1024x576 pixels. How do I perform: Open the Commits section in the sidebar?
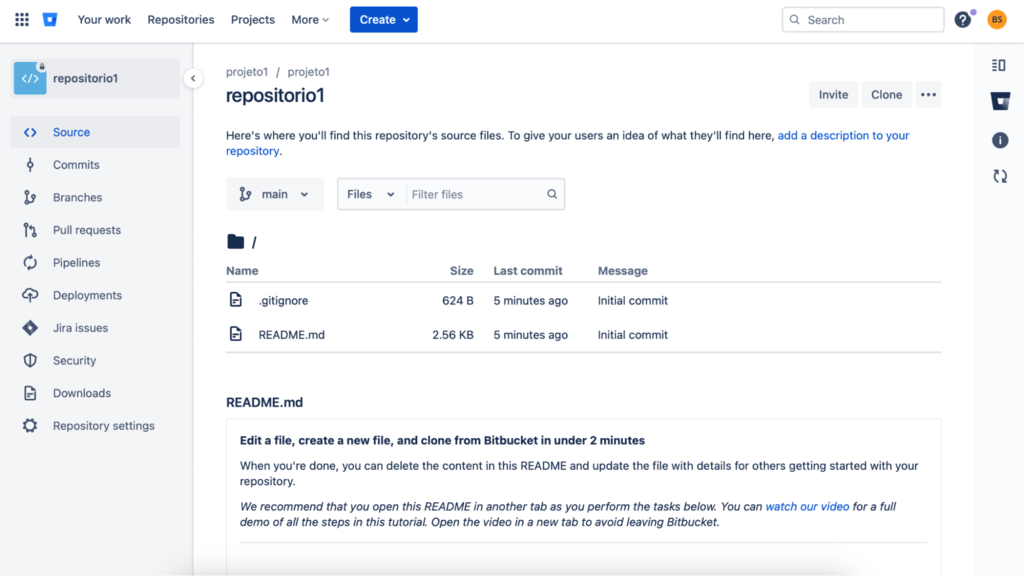pyautogui.click(x=76, y=164)
